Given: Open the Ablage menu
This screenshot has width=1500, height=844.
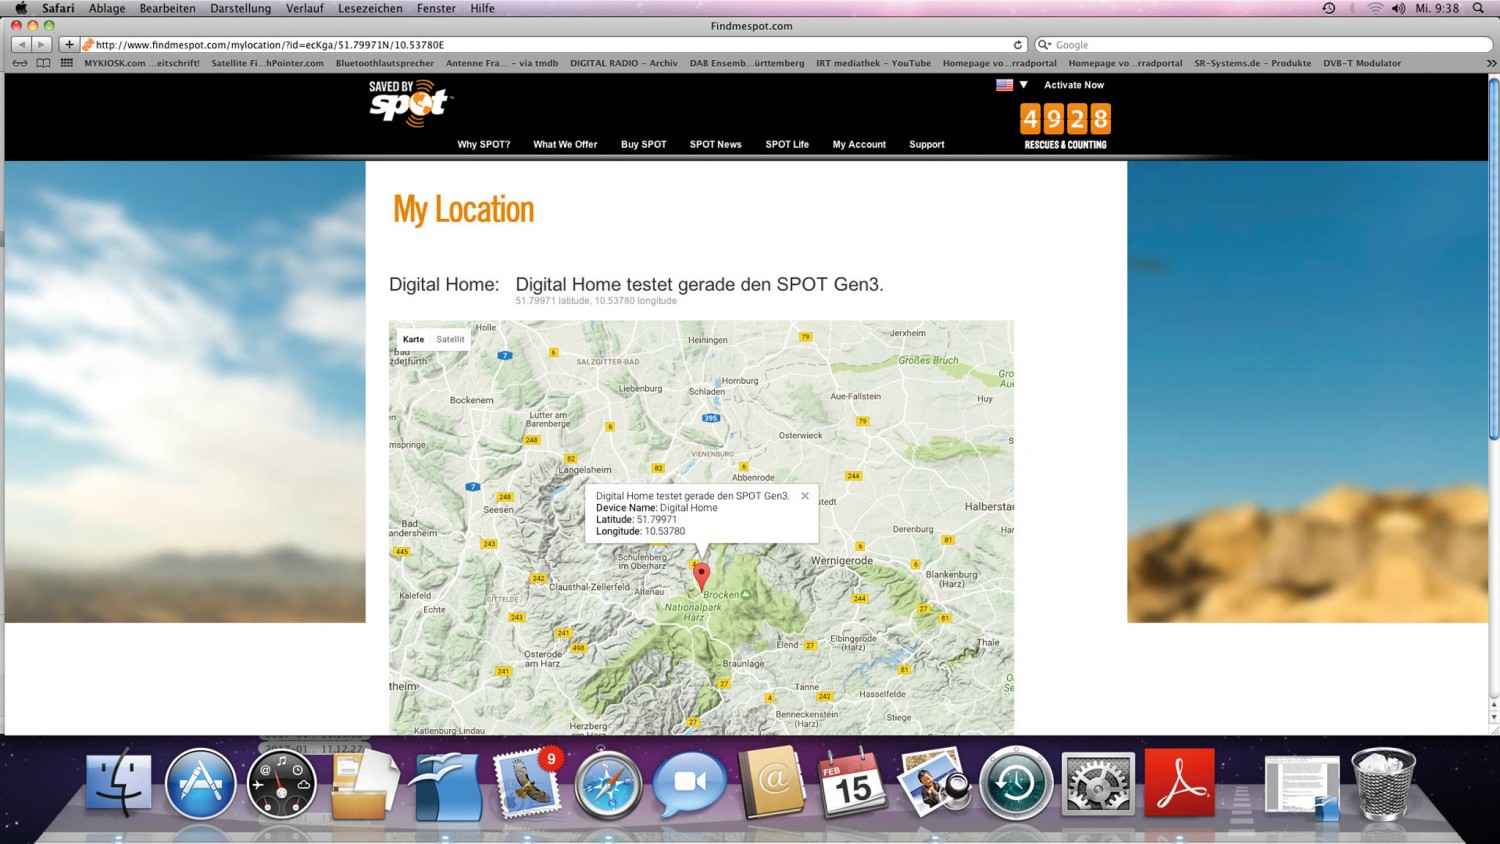Looking at the screenshot, I should (107, 8).
